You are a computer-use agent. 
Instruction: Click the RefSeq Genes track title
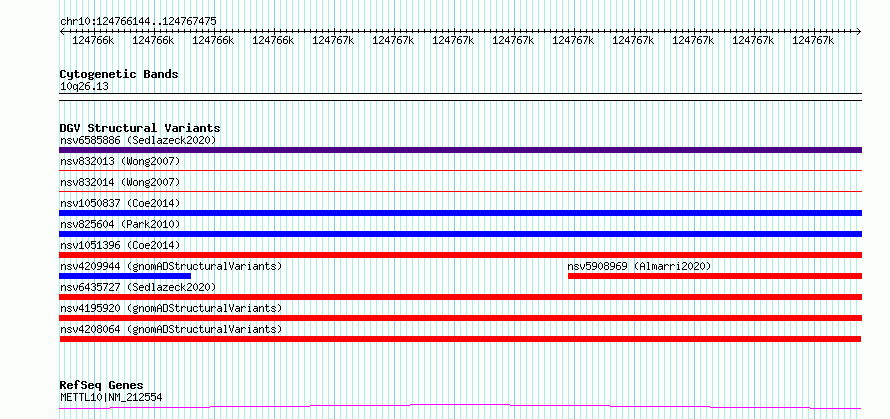point(101,386)
